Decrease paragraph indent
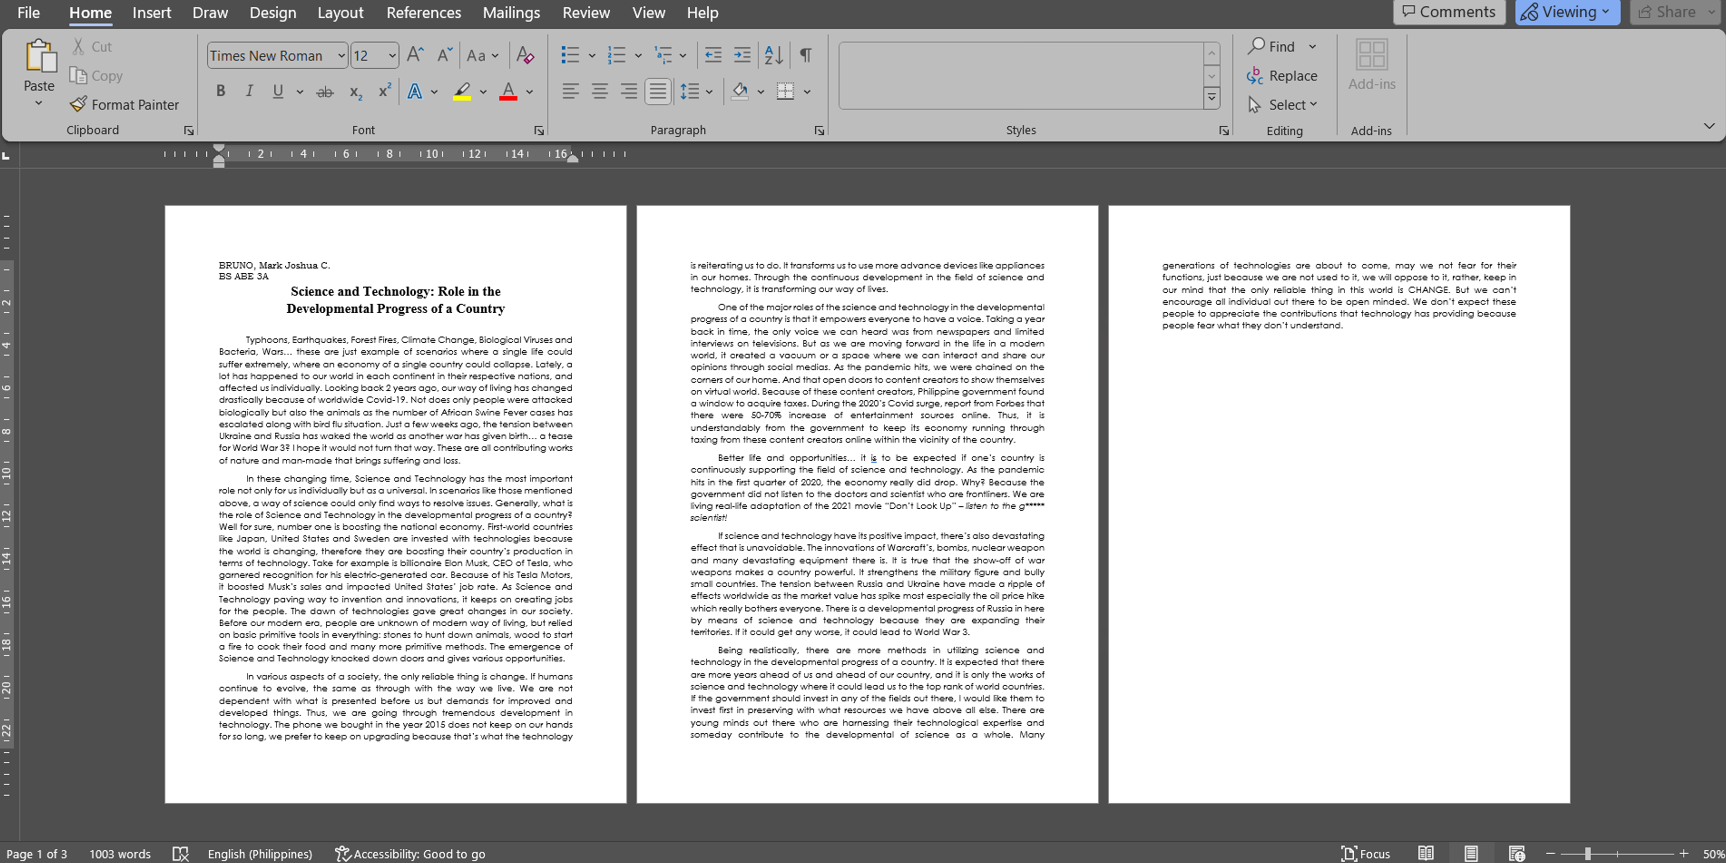 tap(713, 55)
